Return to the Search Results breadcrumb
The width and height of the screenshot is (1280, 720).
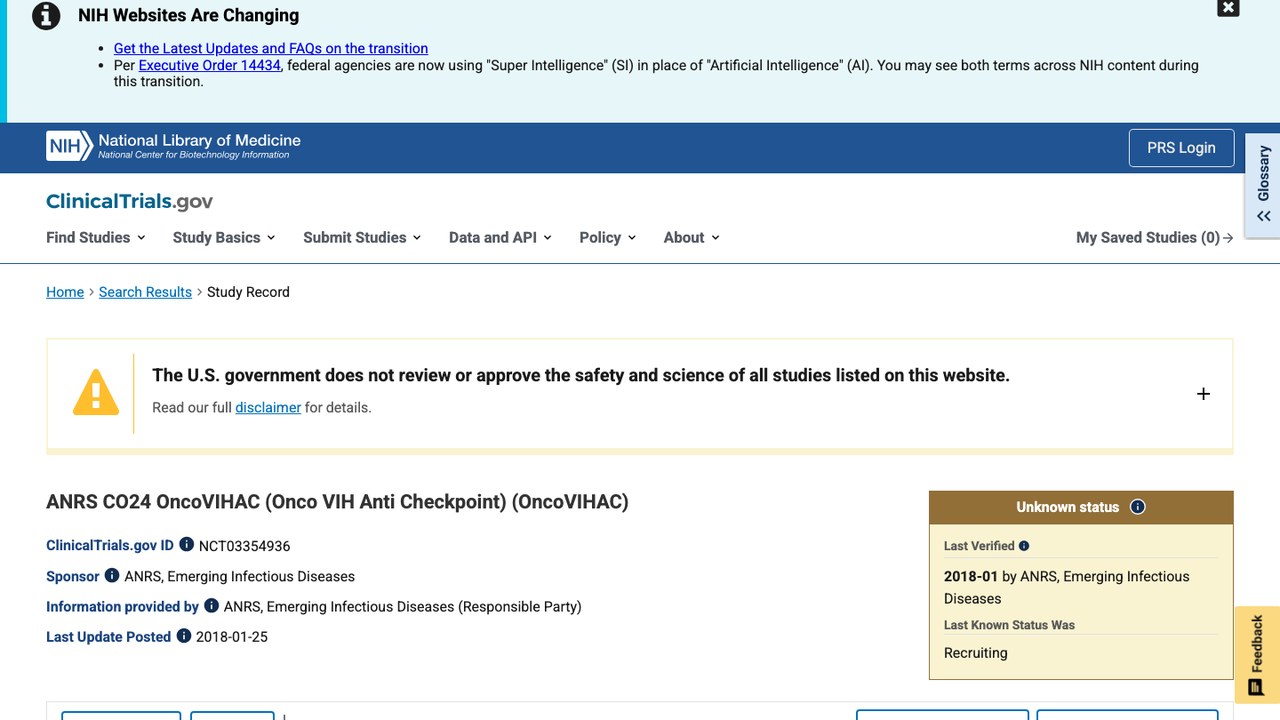145,292
